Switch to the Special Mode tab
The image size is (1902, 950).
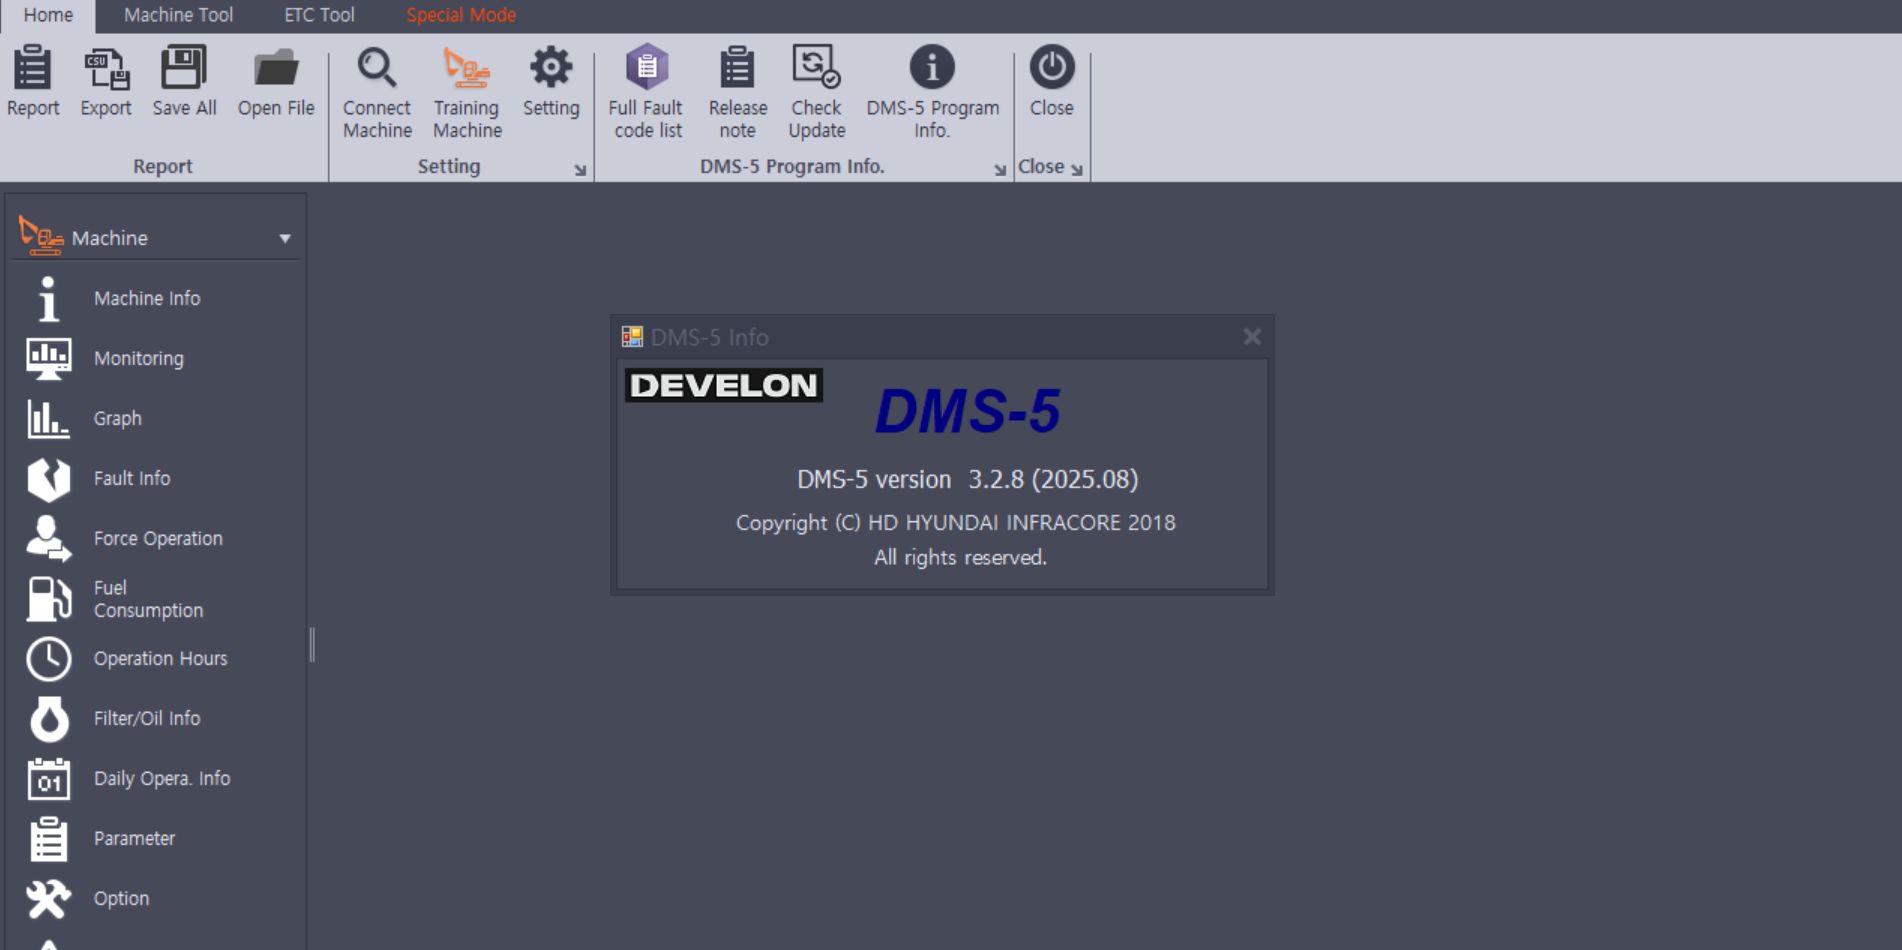461,15
